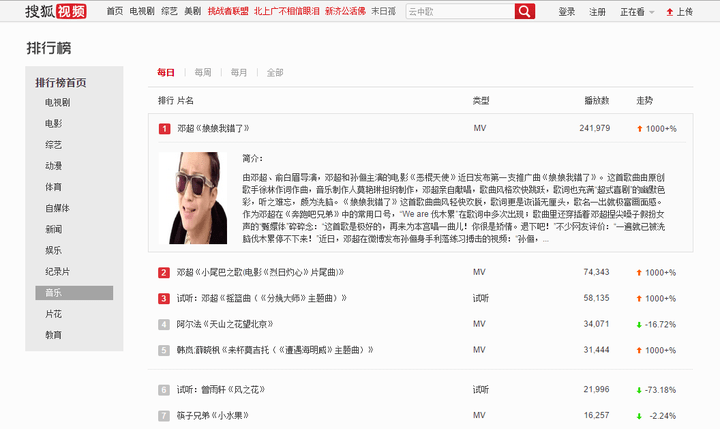
Task: Select 电影 category in sidebar
Action: pyautogui.click(x=53, y=124)
